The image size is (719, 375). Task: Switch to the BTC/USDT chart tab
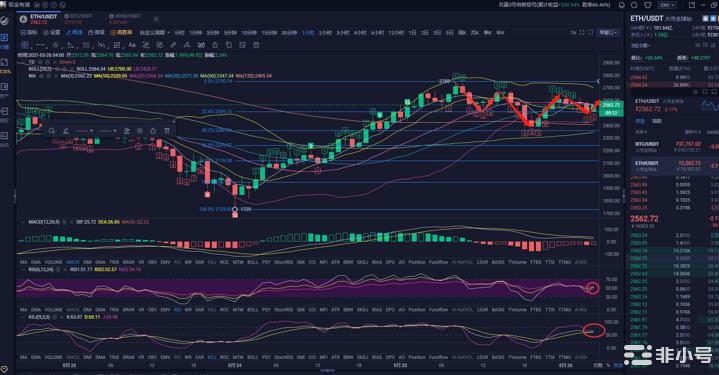pyautogui.click(x=79, y=19)
